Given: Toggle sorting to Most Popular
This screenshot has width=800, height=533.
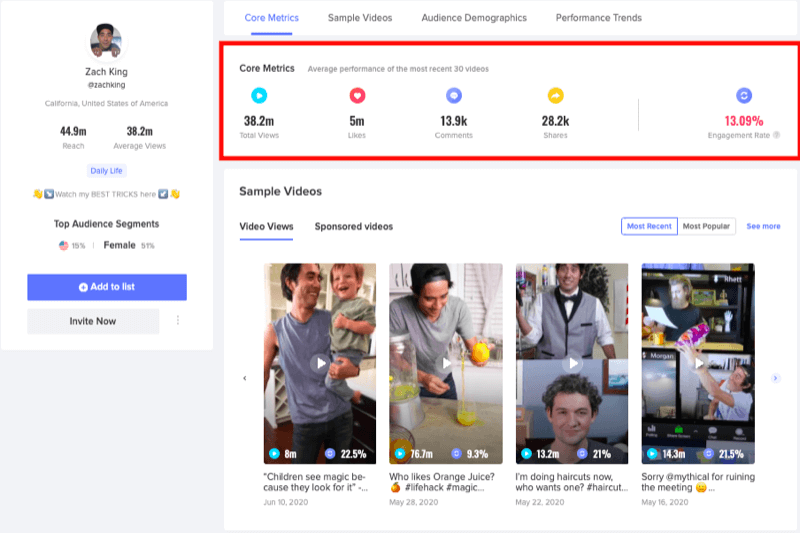Looking at the screenshot, I should pos(706,226).
